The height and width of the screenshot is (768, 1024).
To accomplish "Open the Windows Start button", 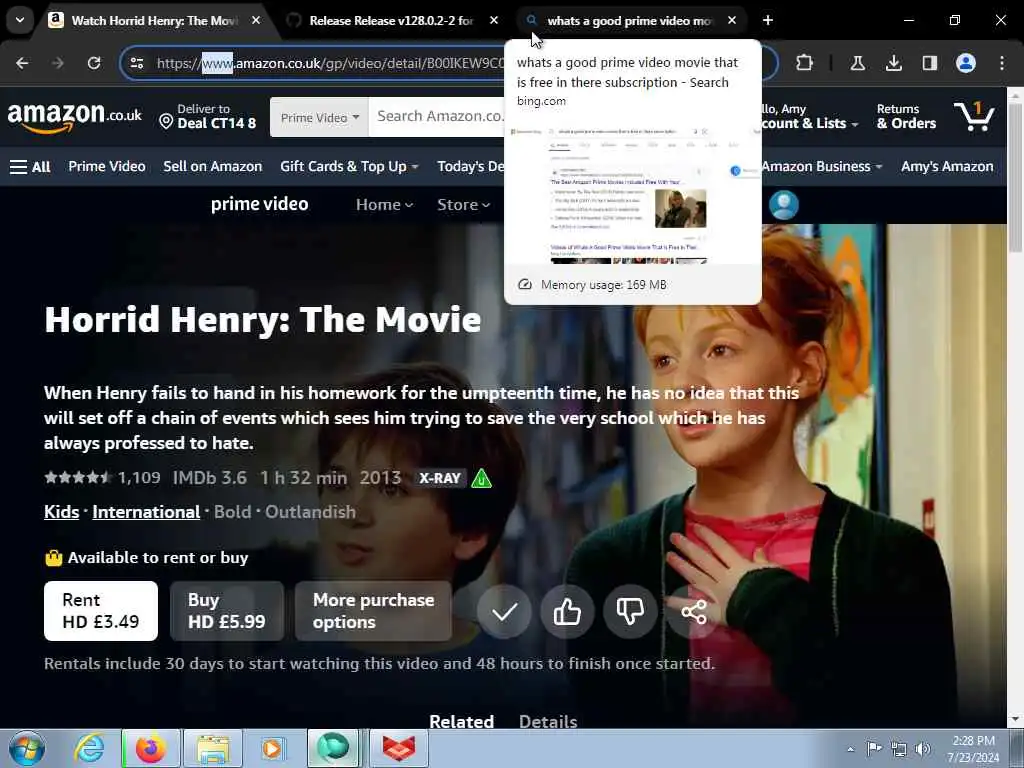I will (x=27, y=748).
